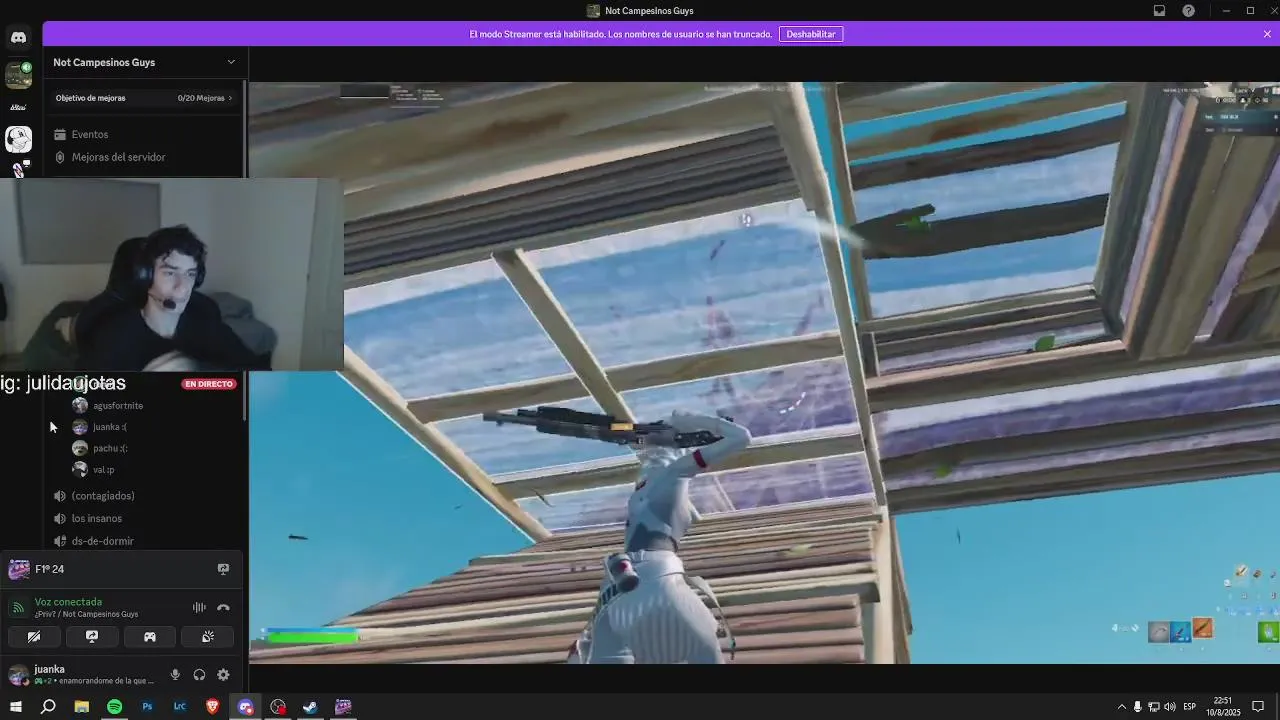Disconnect from voice call
Viewport: 1280px width, 720px height.
point(223,607)
